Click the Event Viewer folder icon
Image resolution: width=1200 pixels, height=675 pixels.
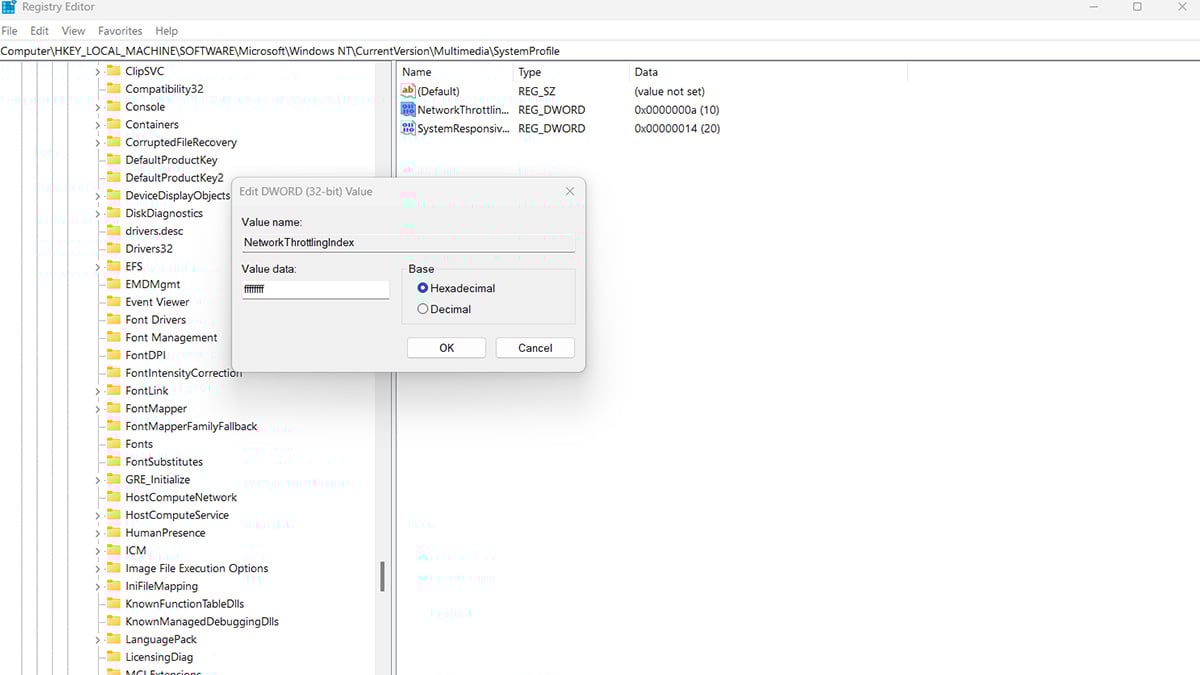(x=113, y=302)
